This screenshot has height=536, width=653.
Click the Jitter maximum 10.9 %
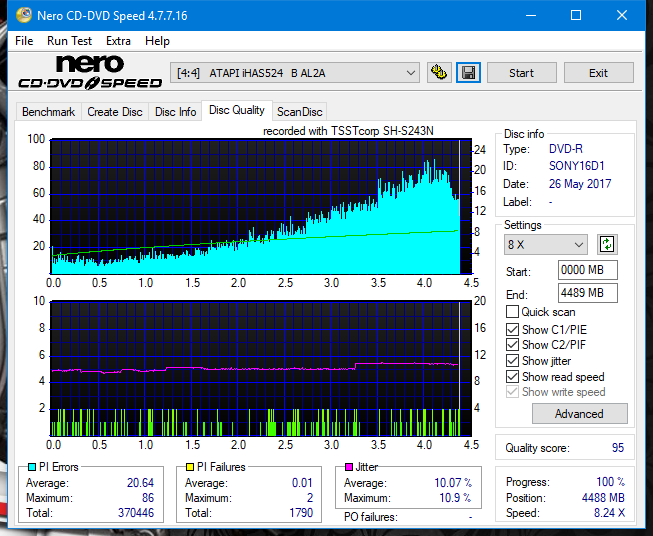[x=455, y=498]
